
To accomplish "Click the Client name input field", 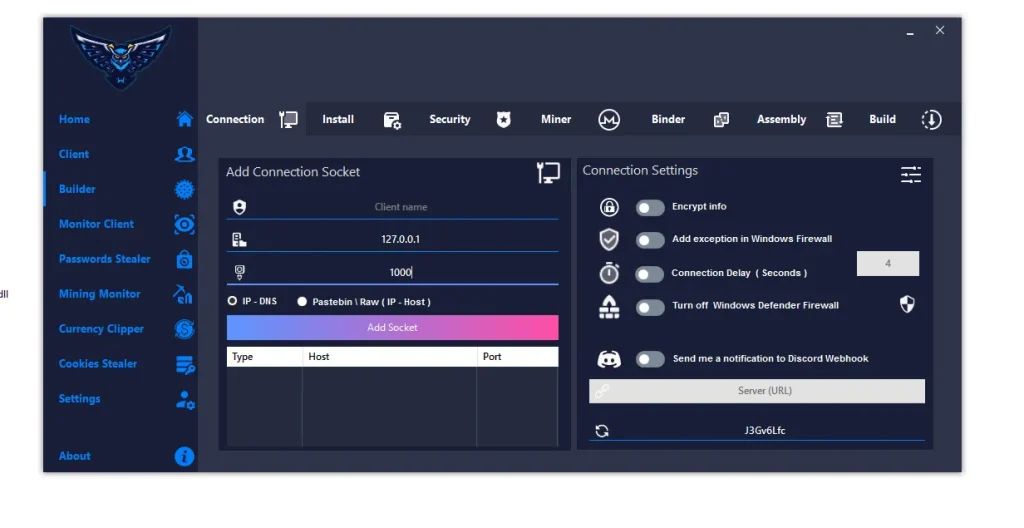I will tap(401, 207).
